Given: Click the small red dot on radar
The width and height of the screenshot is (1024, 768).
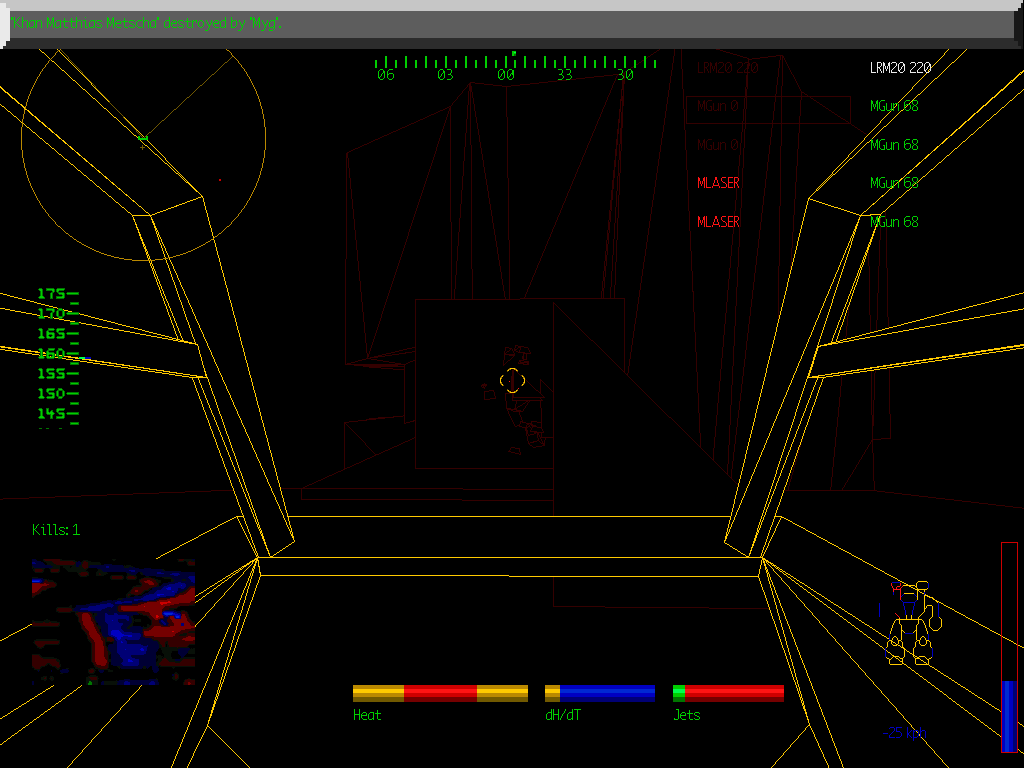Looking at the screenshot, I should [220, 180].
